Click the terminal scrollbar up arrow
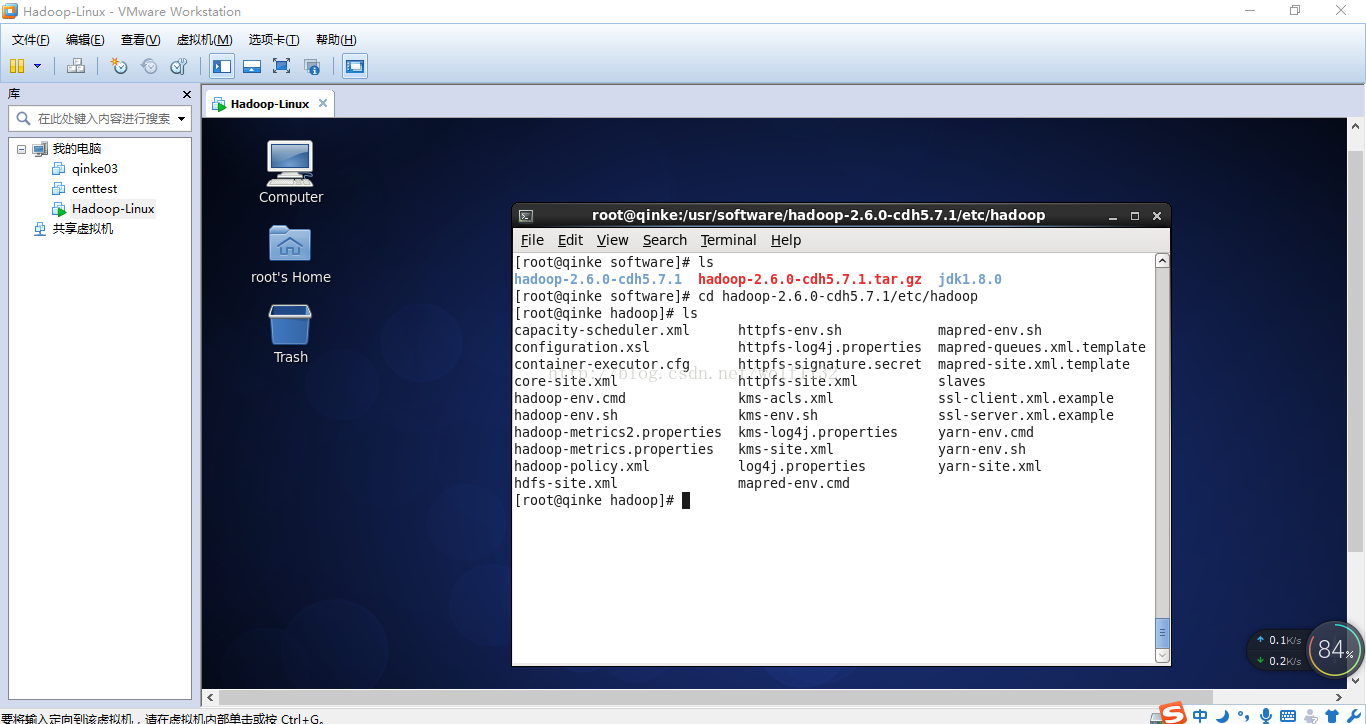 (x=1162, y=261)
